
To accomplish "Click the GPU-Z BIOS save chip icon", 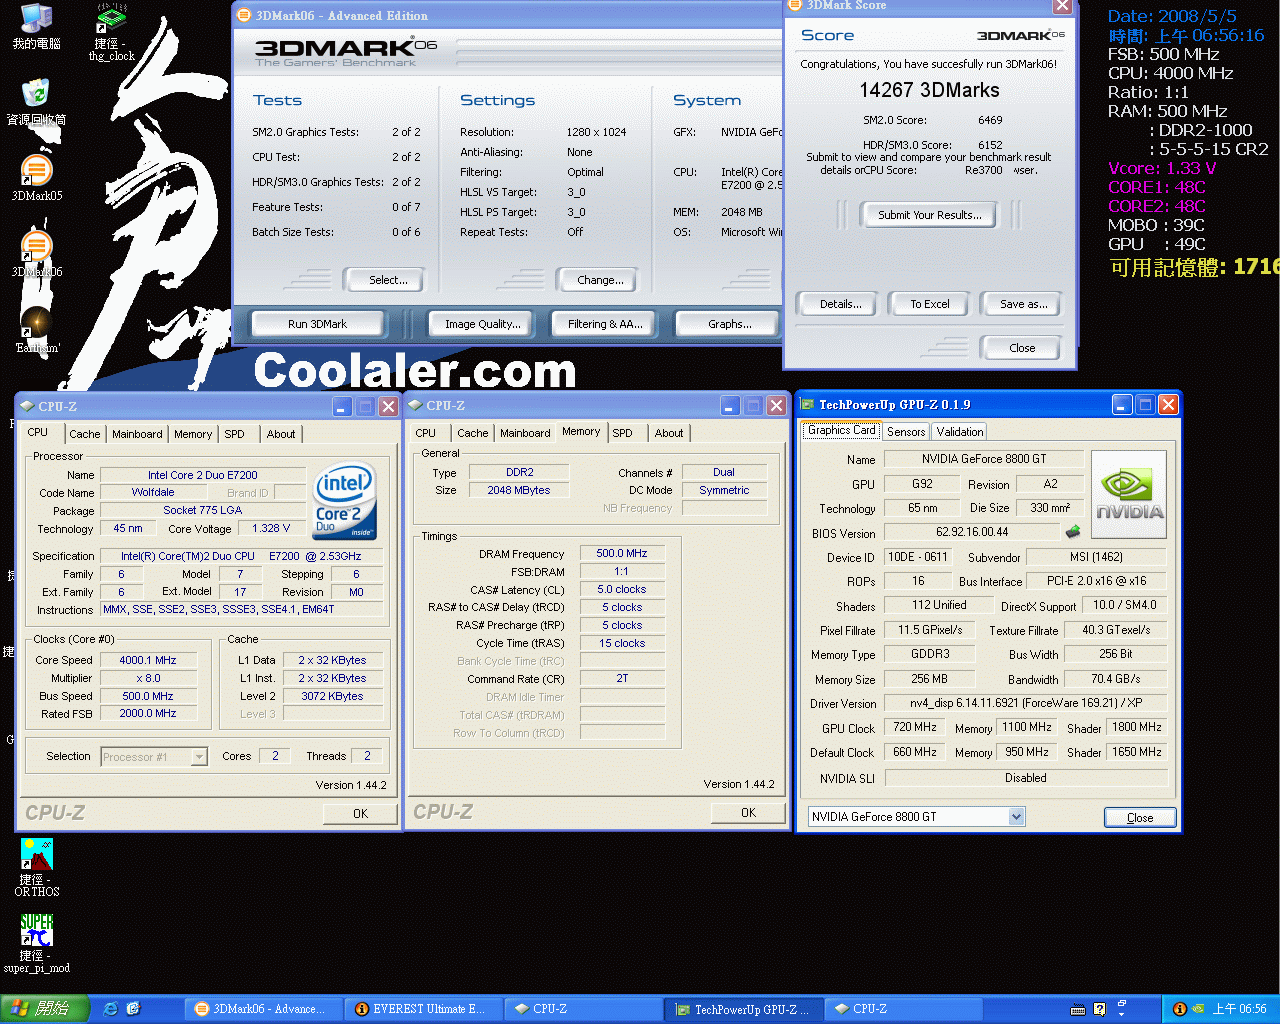I will 1074,532.
